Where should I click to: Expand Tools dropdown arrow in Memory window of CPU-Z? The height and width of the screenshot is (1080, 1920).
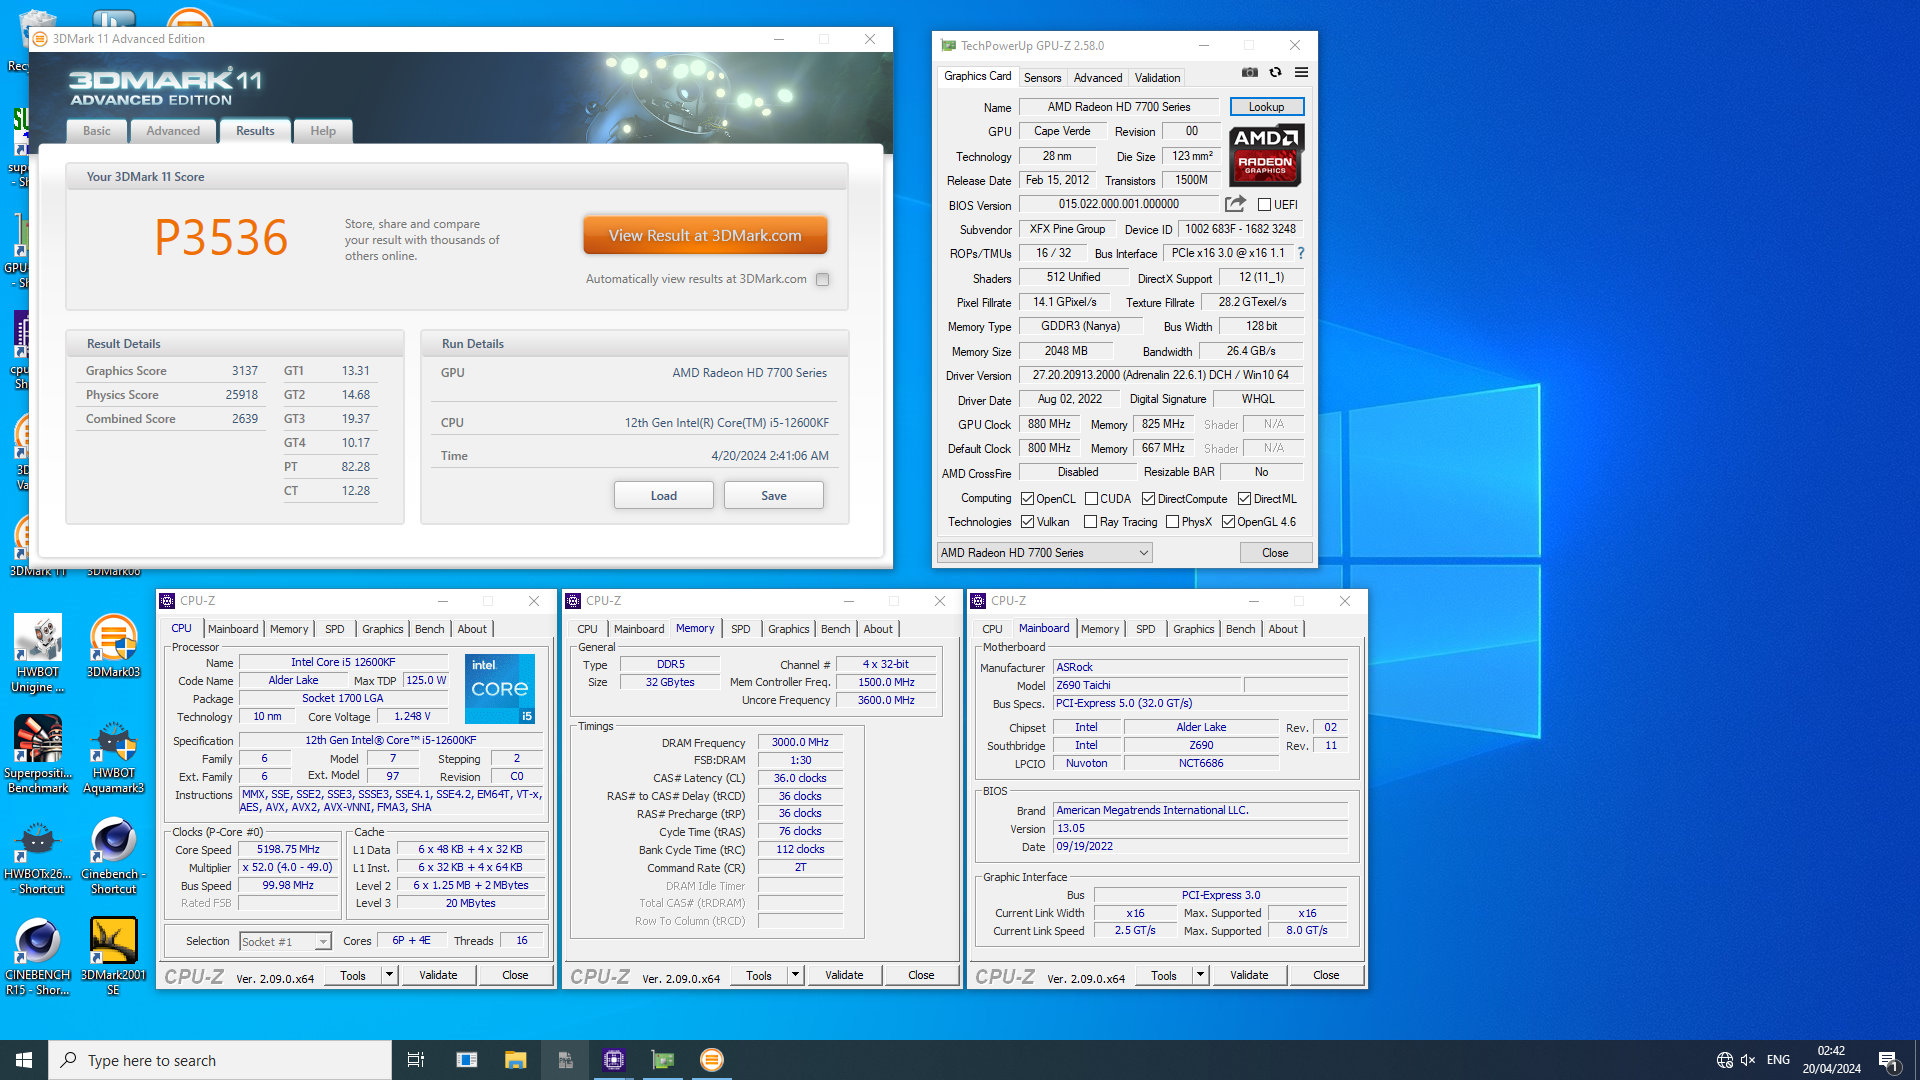pyautogui.click(x=795, y=975)
